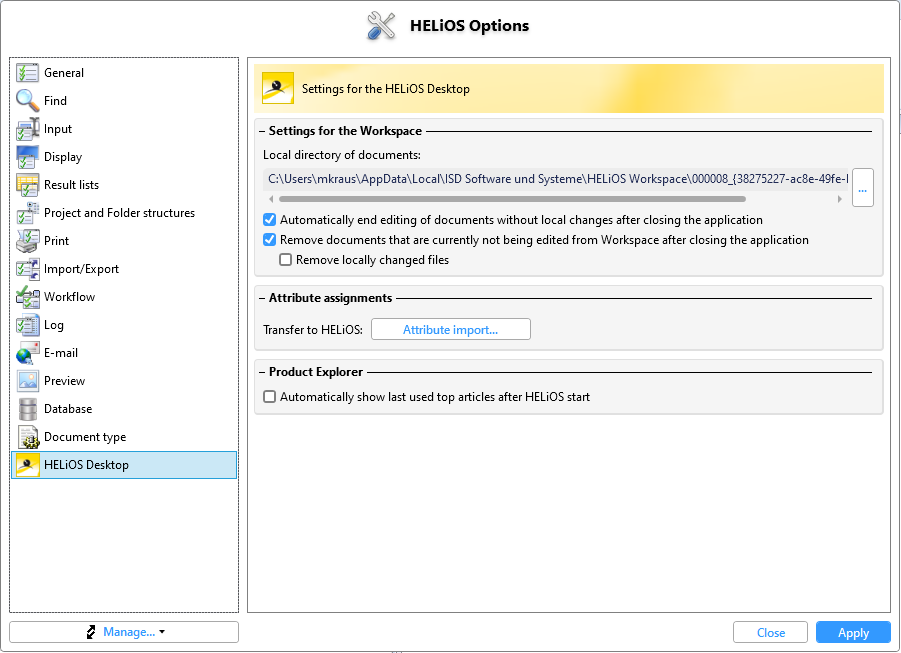The image size is (901, 653).
Task: Click the local directory path field
Action: tap(556, 179)
